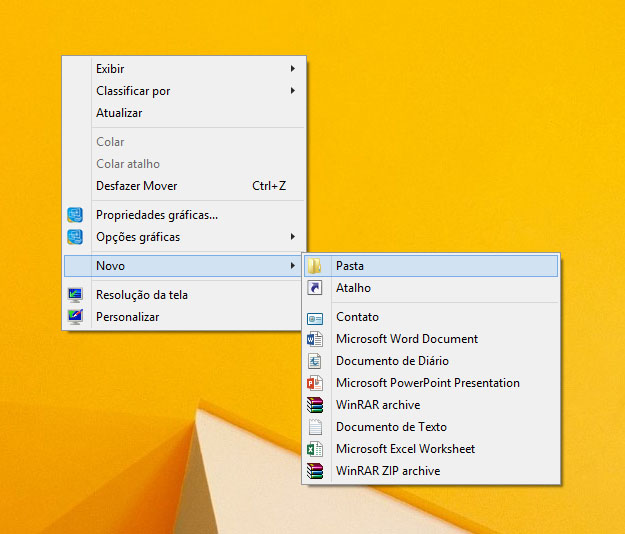Click the Pasta folder icon
This screenshot has height=534, width=625.
pyautogui.click(x=315, y=266)
